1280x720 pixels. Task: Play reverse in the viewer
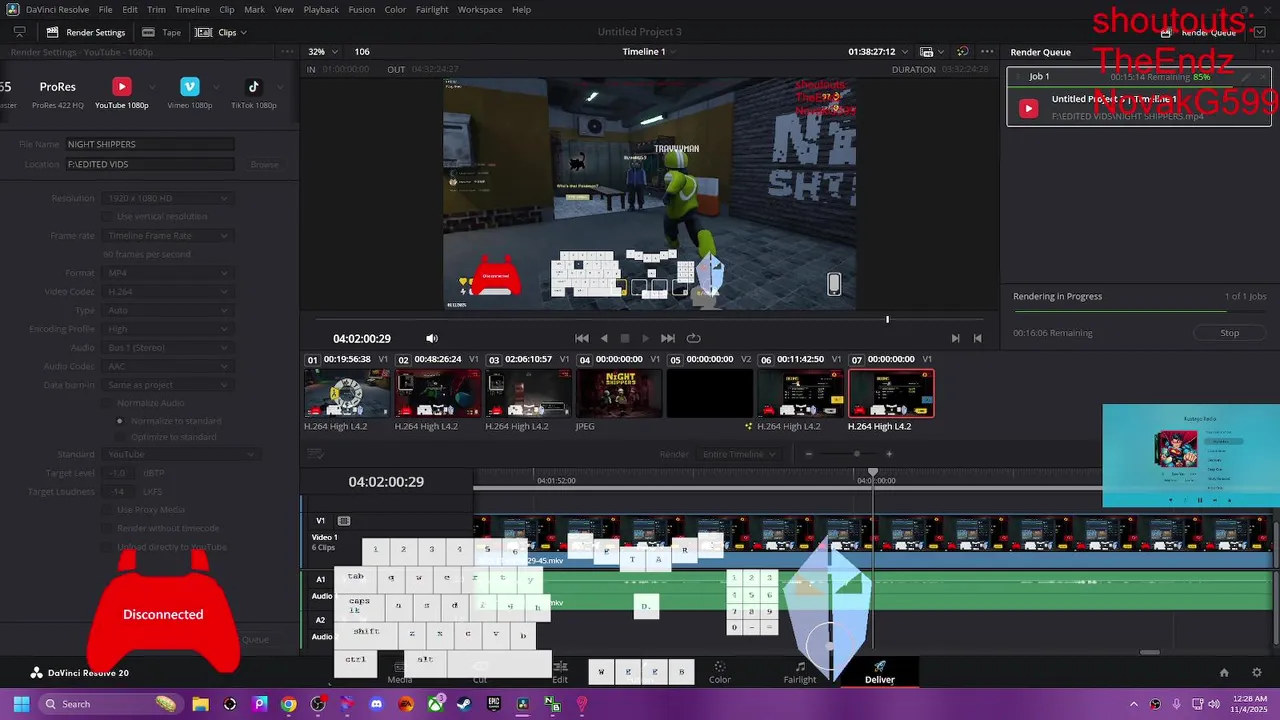click(x=604, y=338)
